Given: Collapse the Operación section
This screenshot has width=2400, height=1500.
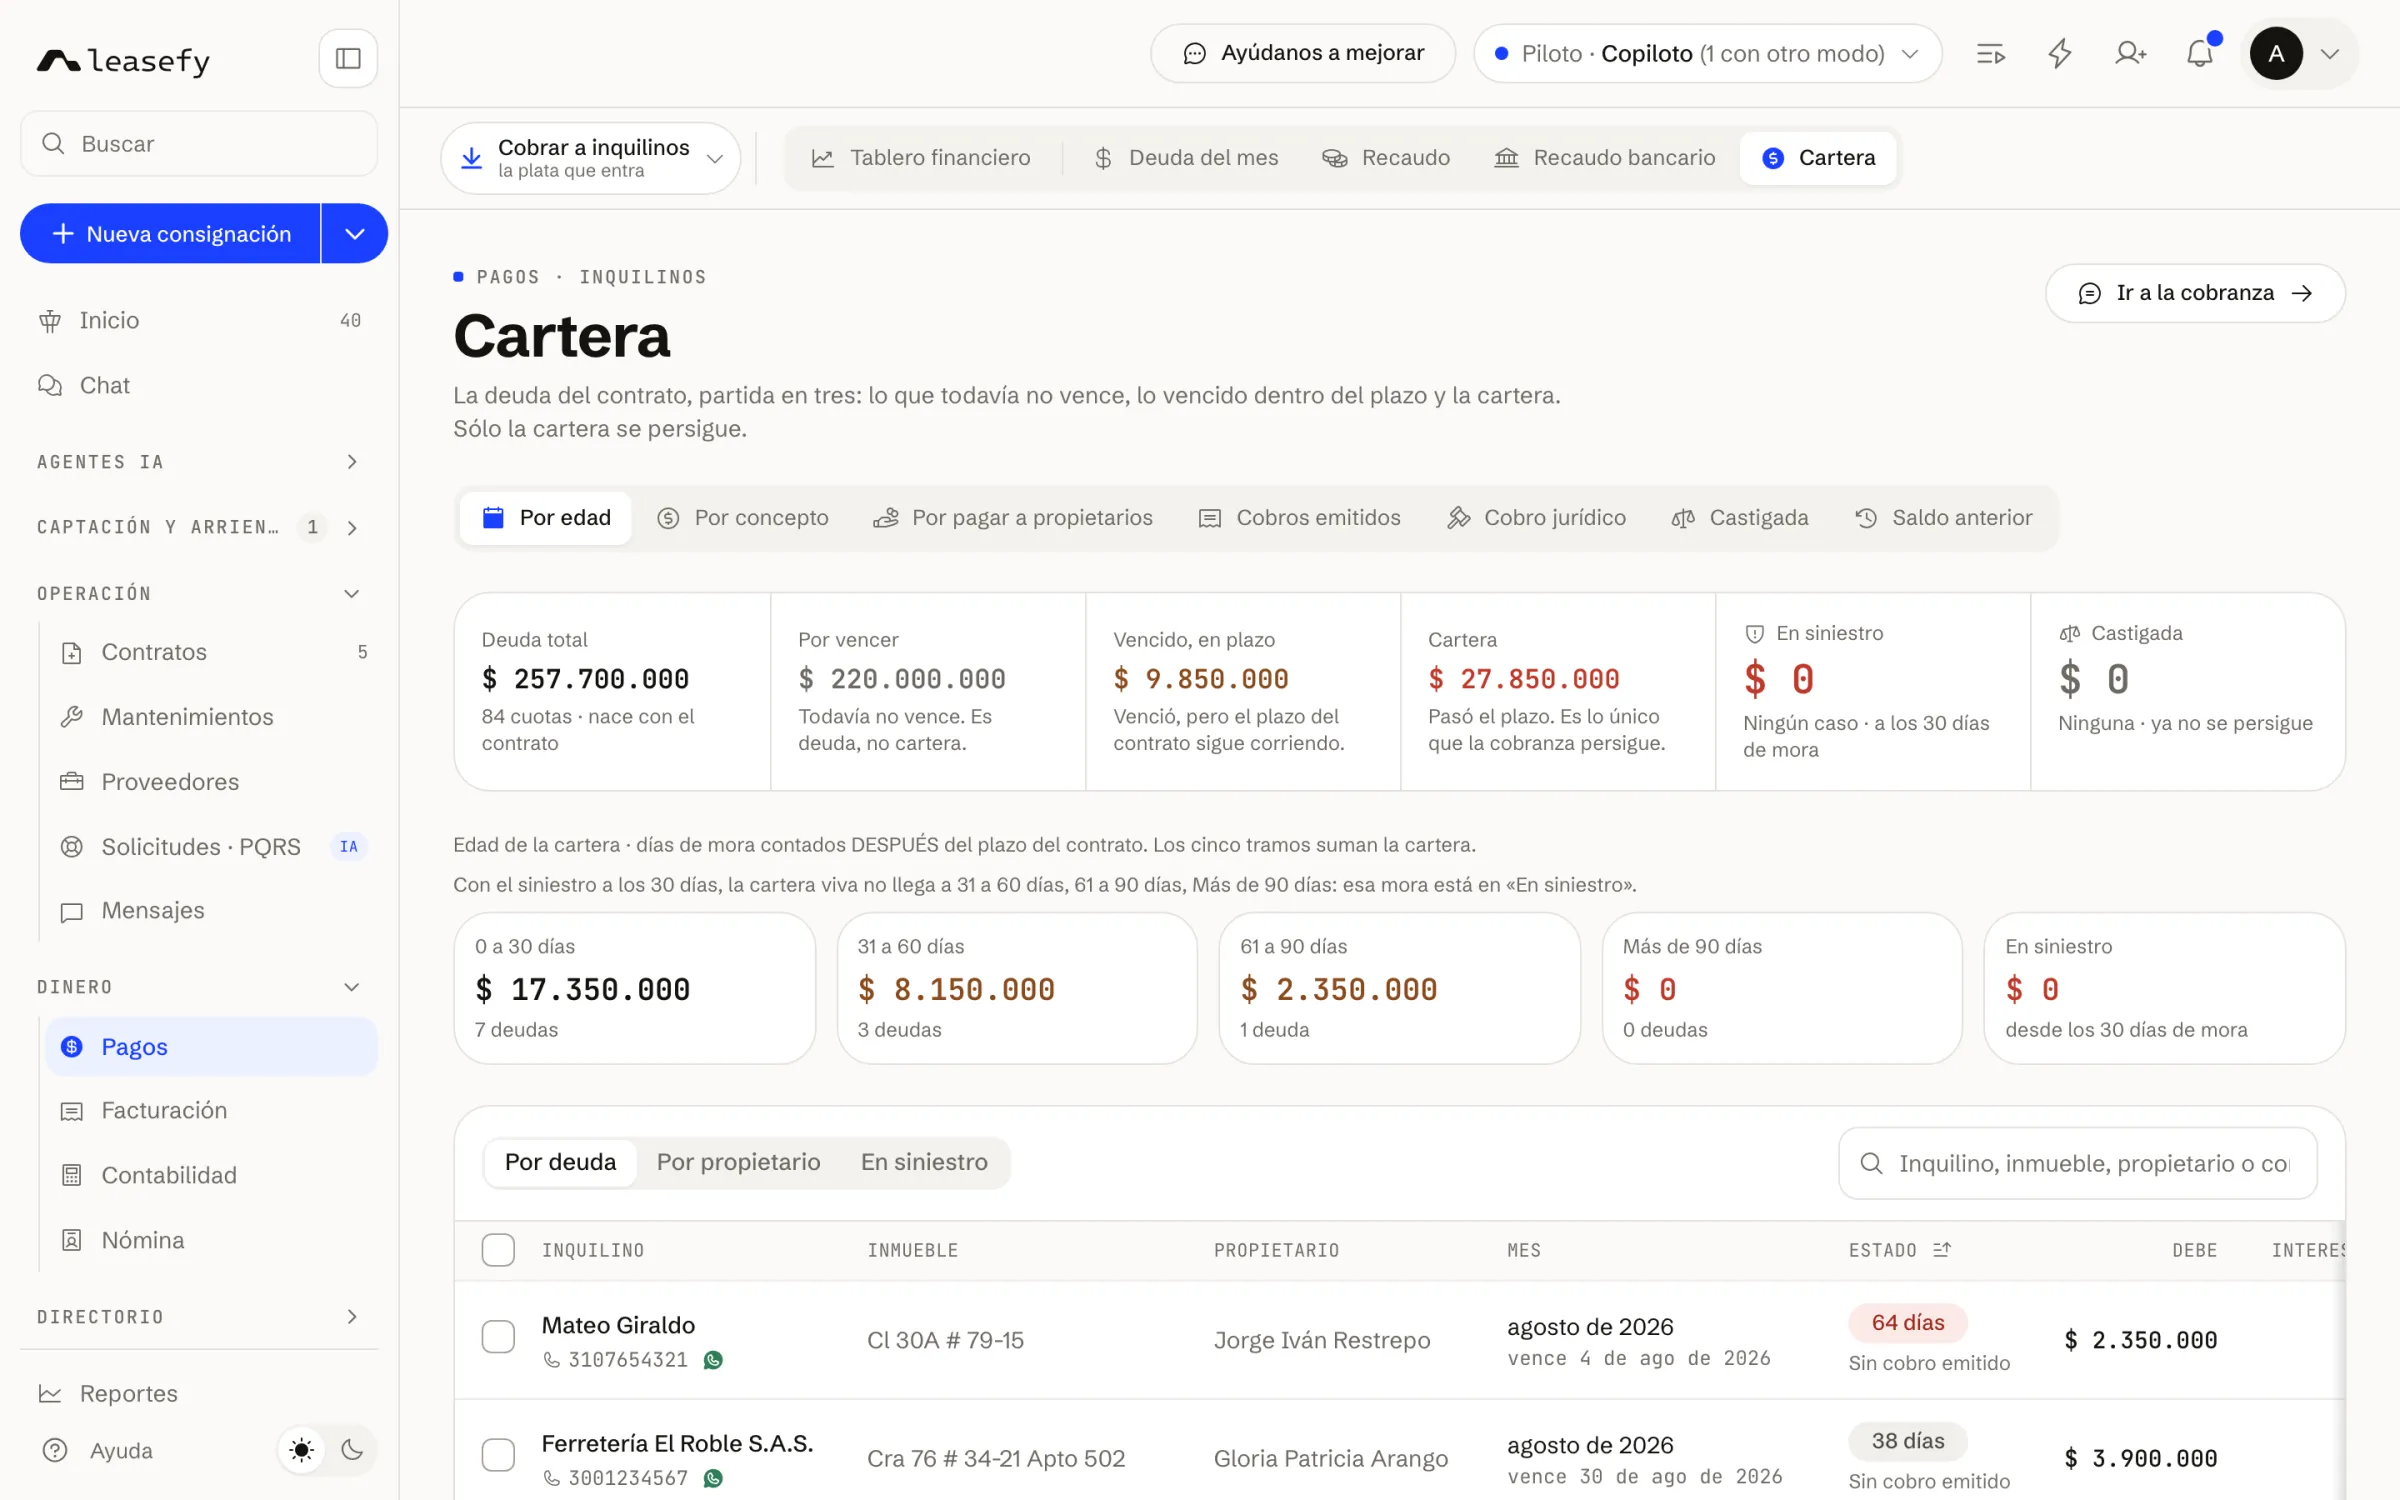Looking at the screenshot, I should point(199,594).
